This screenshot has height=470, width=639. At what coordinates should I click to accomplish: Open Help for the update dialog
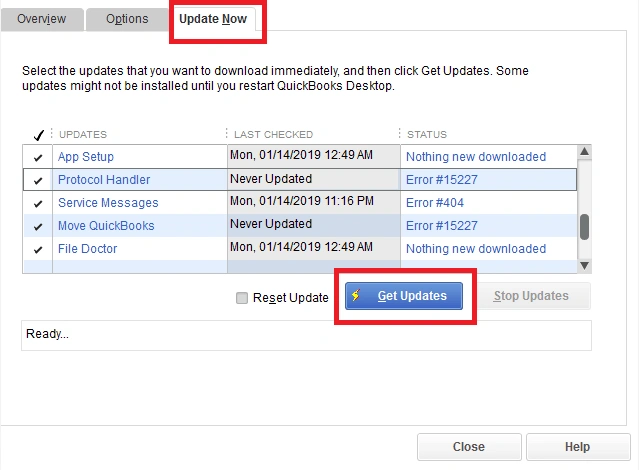578,447
